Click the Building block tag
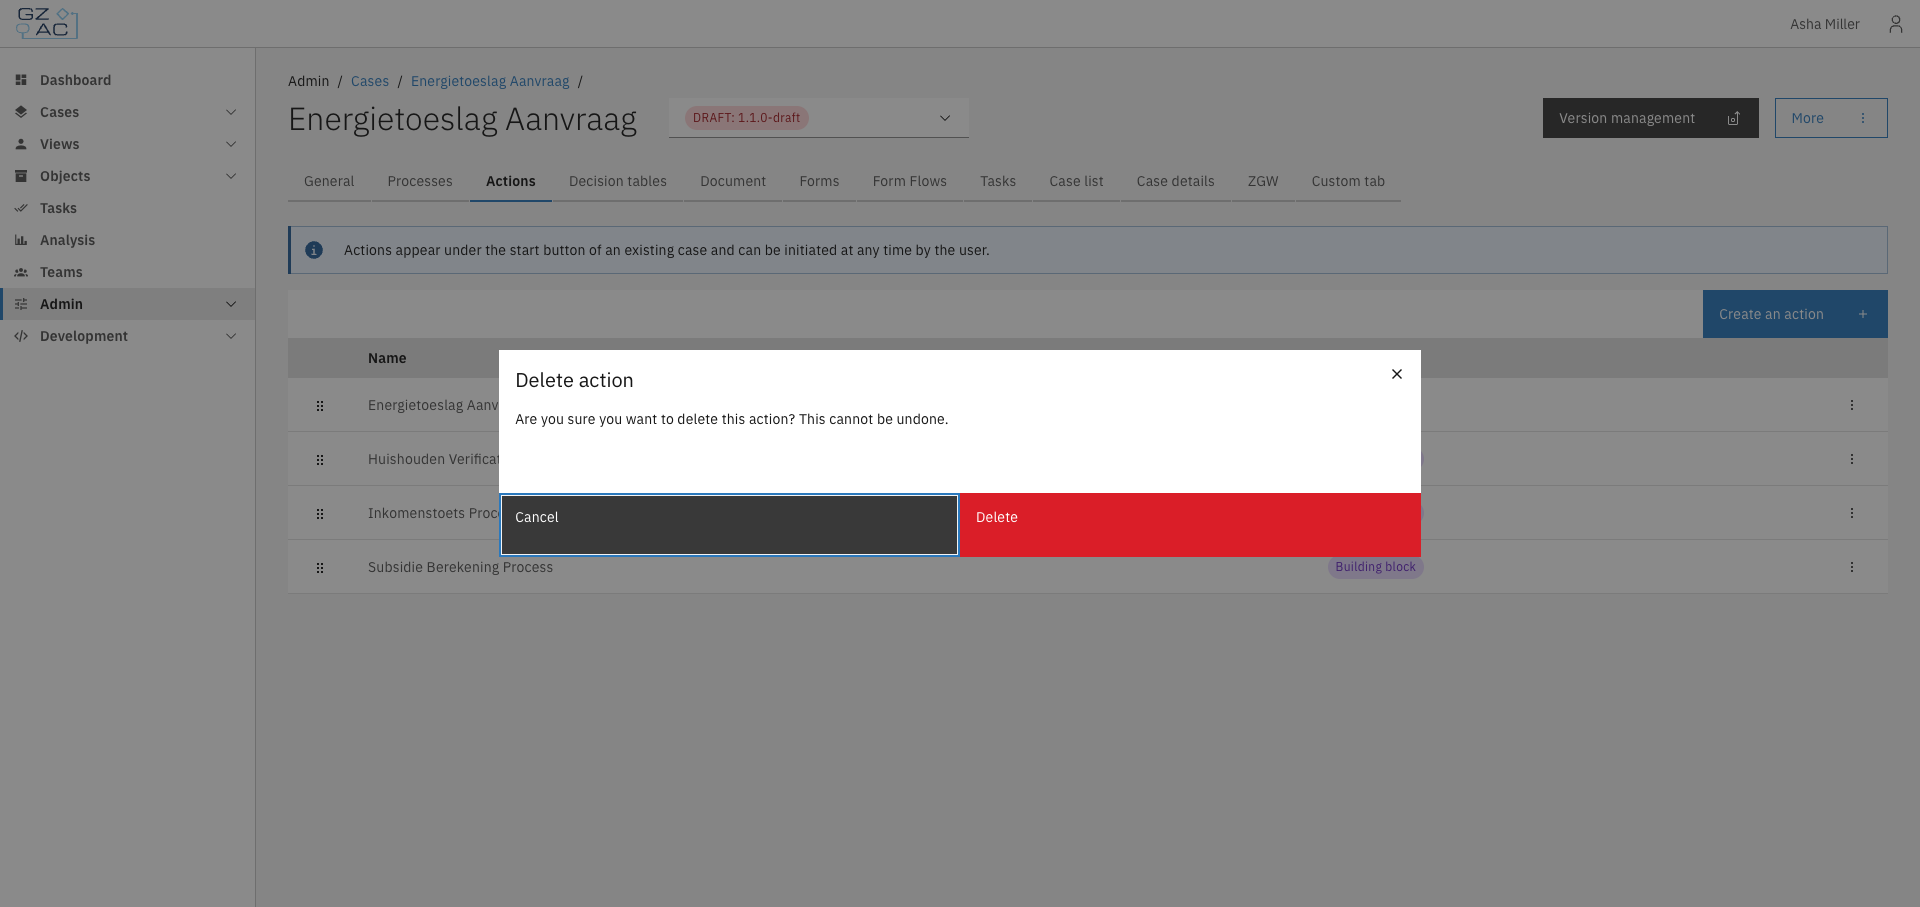This screenshot has width=1920, height=907. 1376,567
